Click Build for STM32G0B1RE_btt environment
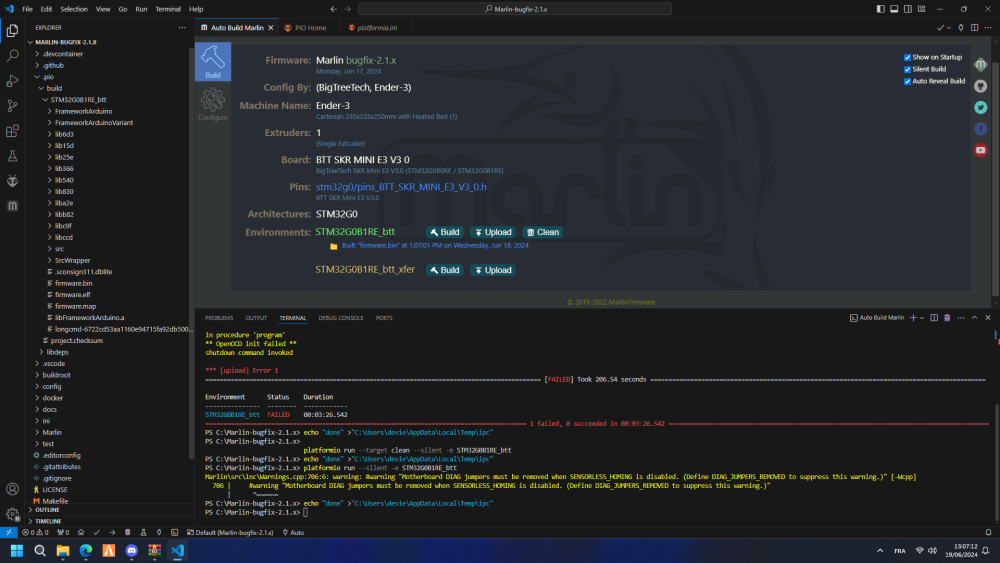Viewport: 1000px width, 563px height. coord(445,232)
